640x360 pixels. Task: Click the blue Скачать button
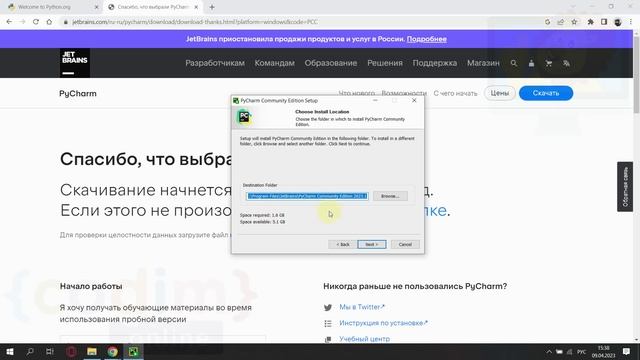[x=546, y=93]
